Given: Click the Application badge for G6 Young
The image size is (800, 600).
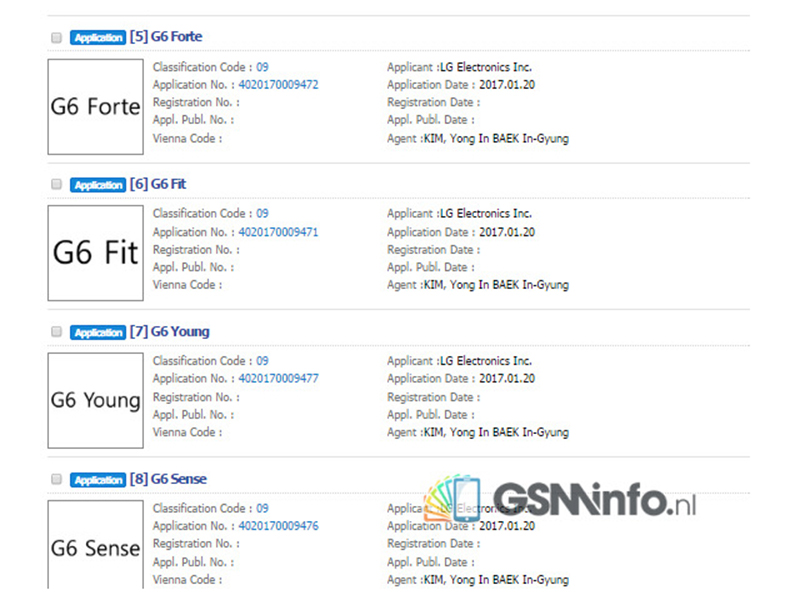Looking at the screenshot, I should coord(98,333).
